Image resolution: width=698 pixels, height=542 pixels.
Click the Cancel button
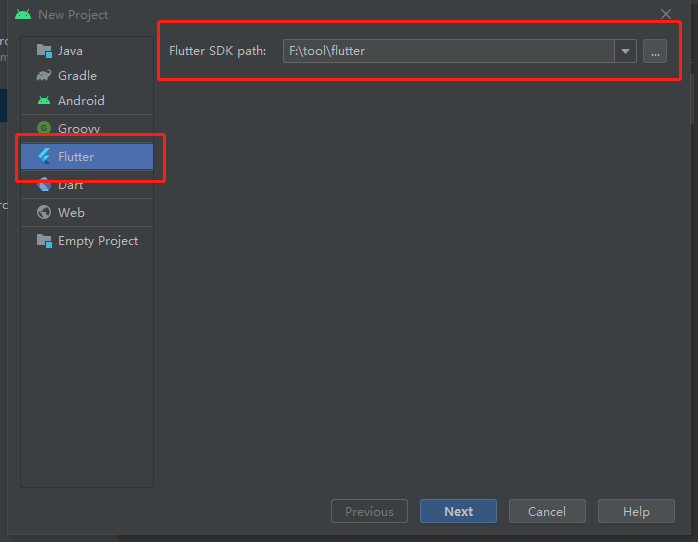pos(547,511)
